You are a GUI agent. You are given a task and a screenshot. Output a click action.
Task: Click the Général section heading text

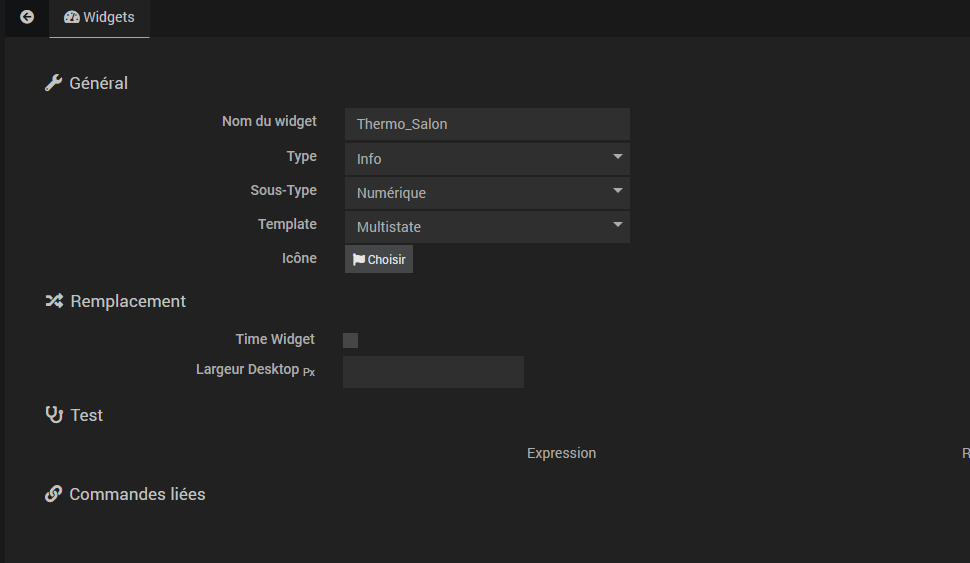[98, 83]
